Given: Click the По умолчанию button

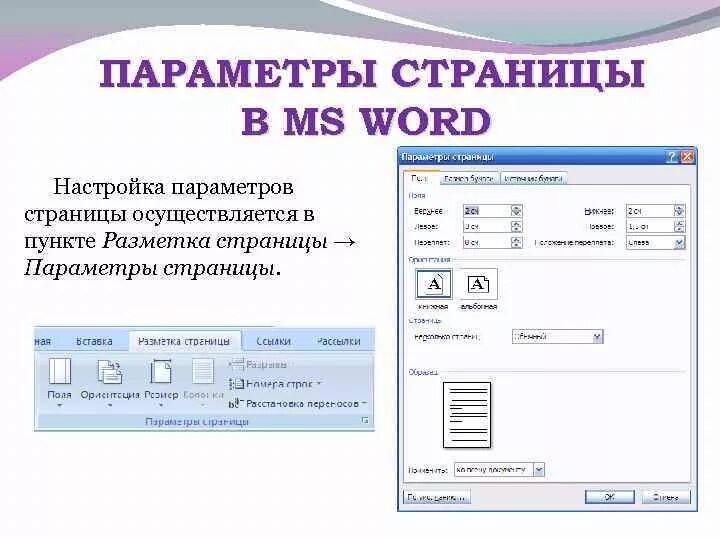Looking at the screenshot, I should (x=436, y=497).
